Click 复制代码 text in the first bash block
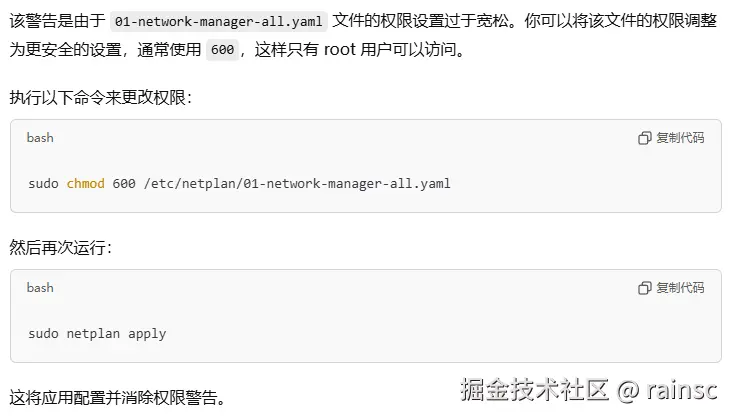 [x=680, y=138]
